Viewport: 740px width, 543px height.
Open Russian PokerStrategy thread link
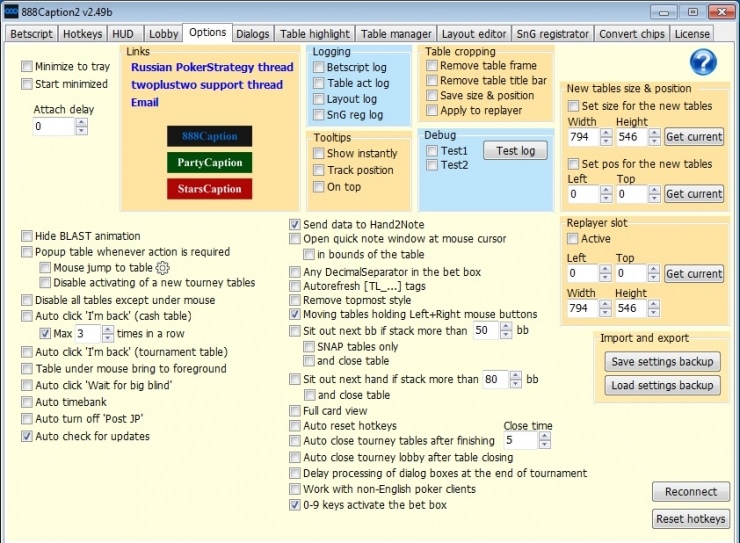pos(212,67)
